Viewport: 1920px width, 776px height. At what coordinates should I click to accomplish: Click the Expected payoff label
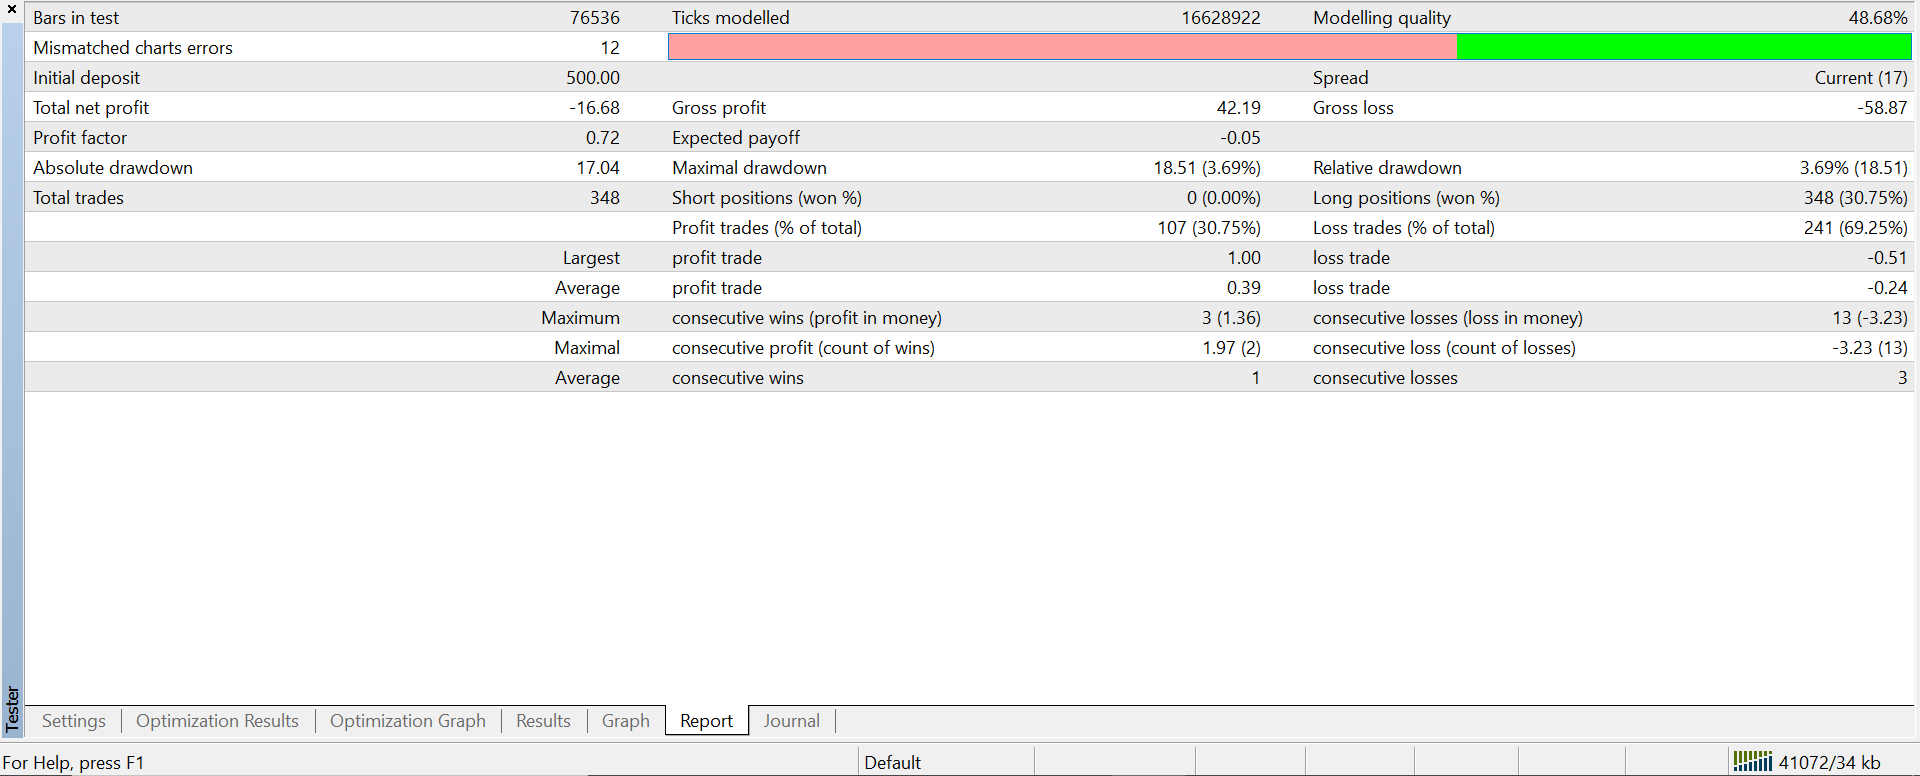[736, 138]
